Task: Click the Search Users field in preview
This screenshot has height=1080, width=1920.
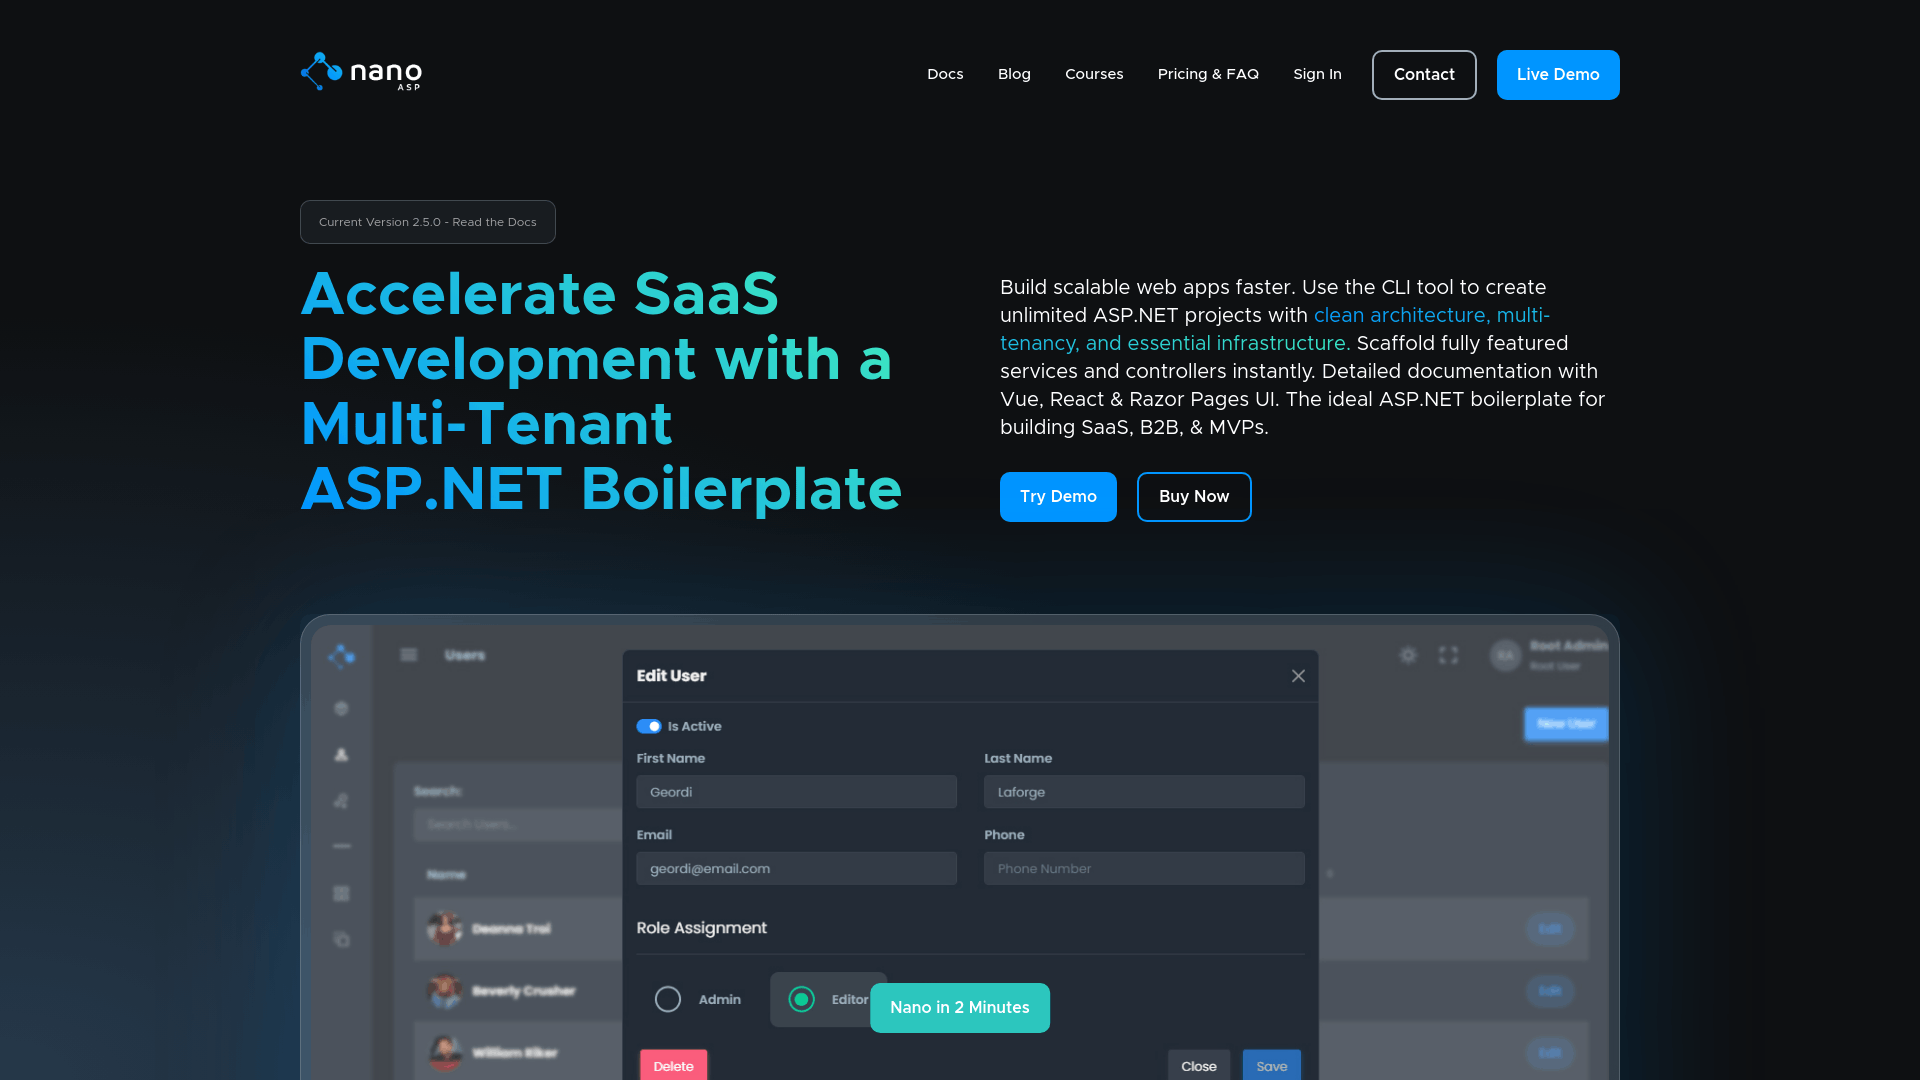Action: pos(518,824)
